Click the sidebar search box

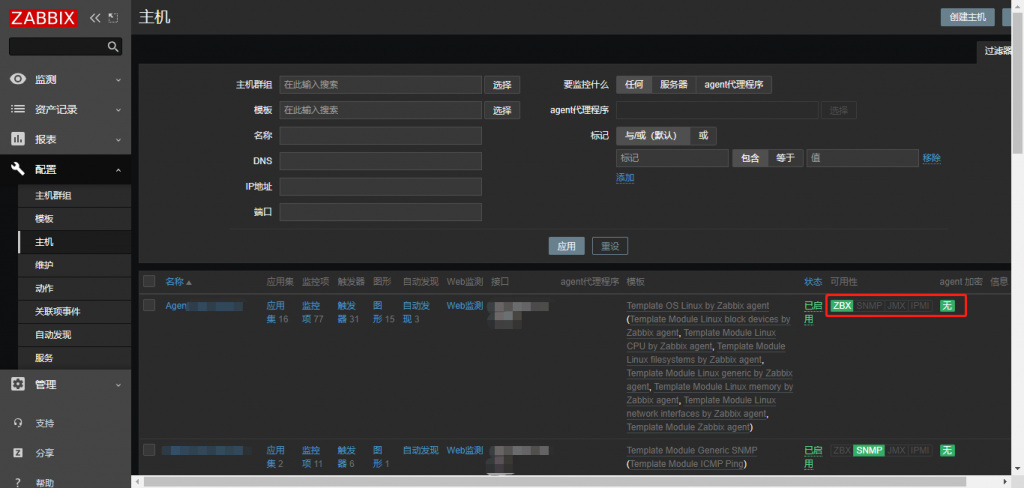click(x=65, y=46)
